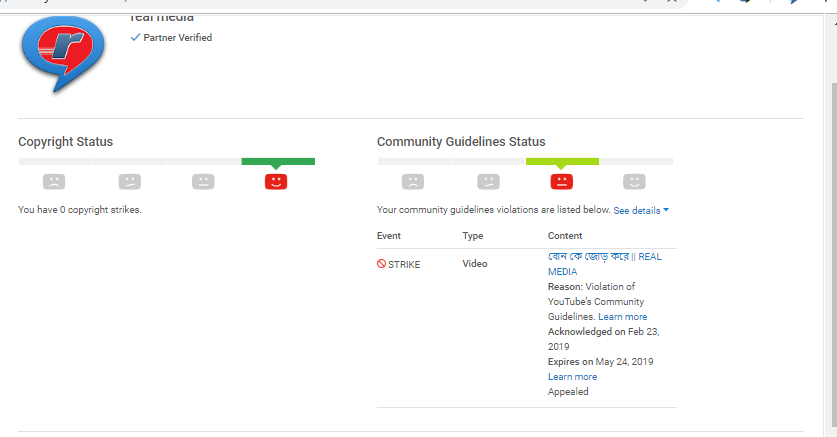Click the dark green Copyright Status bar segment
Viewport: 837px width, 437px height.
[x=278, y=161]
